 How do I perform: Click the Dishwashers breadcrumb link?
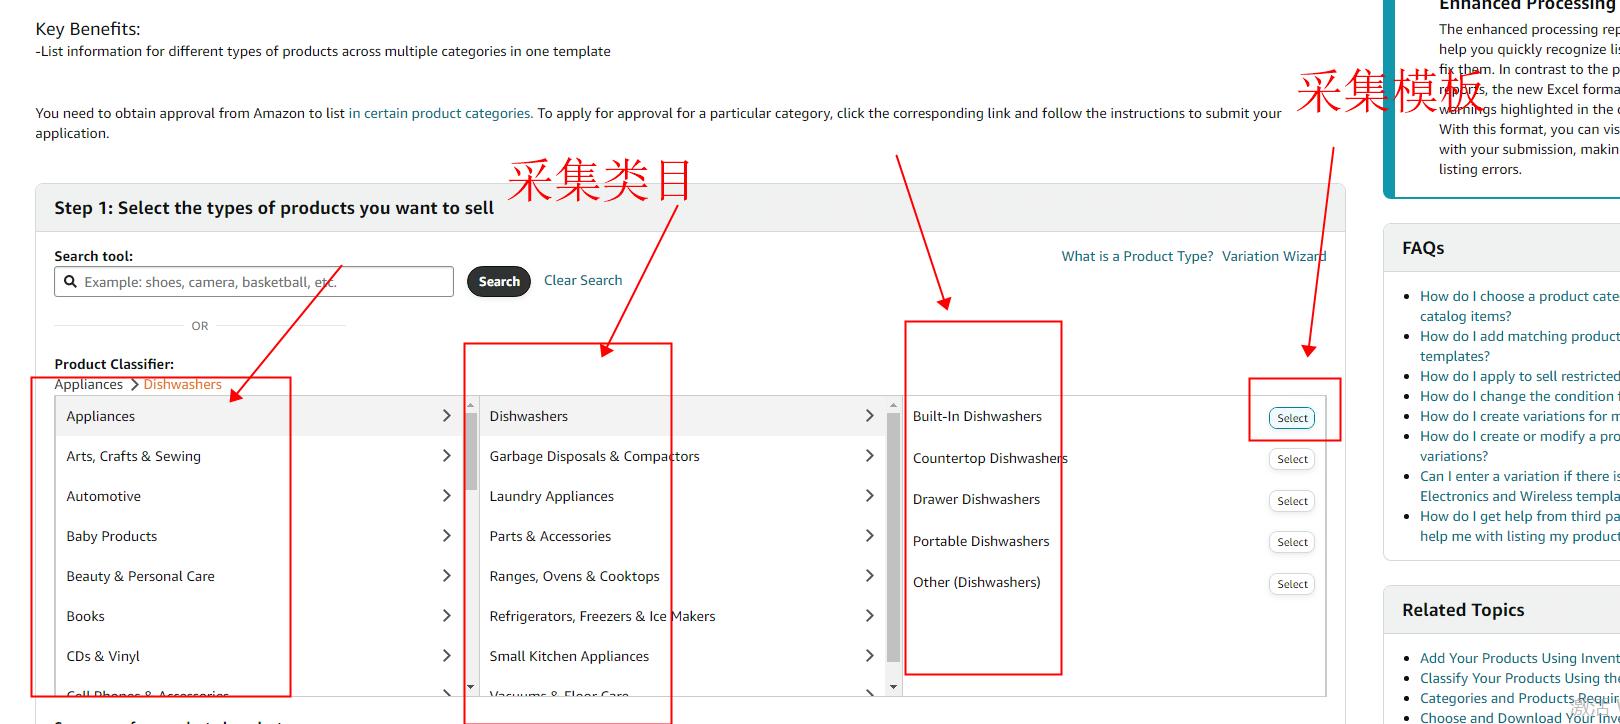(183, 384)
